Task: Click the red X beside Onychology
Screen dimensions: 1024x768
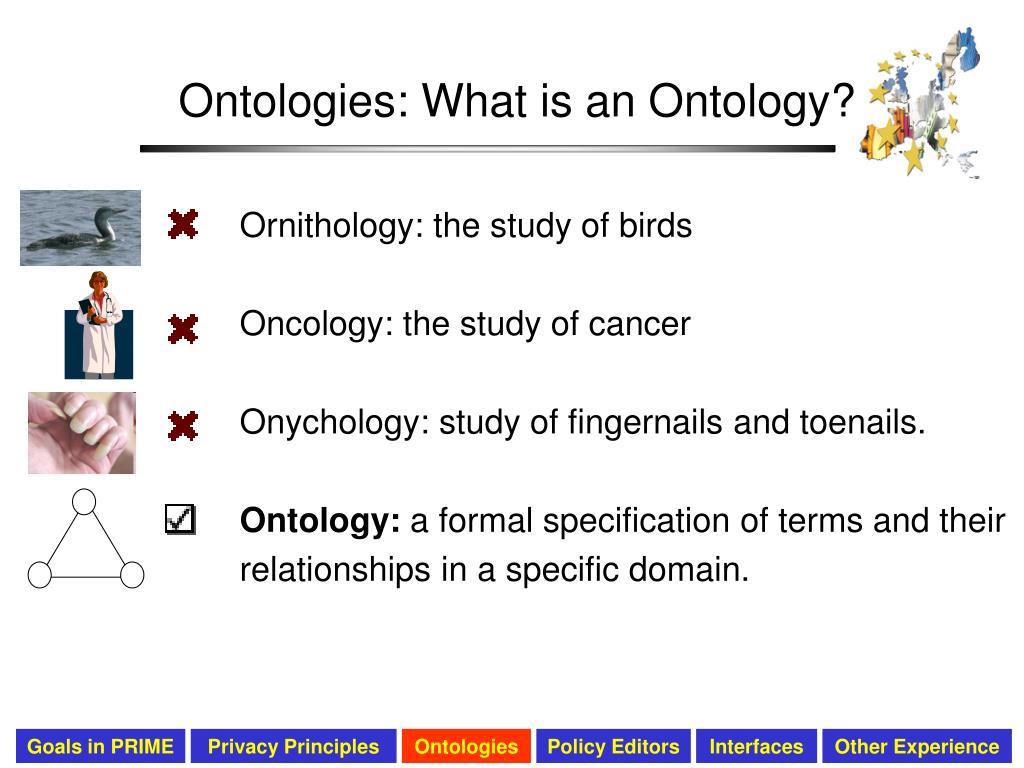Action: tap(183, 426)
